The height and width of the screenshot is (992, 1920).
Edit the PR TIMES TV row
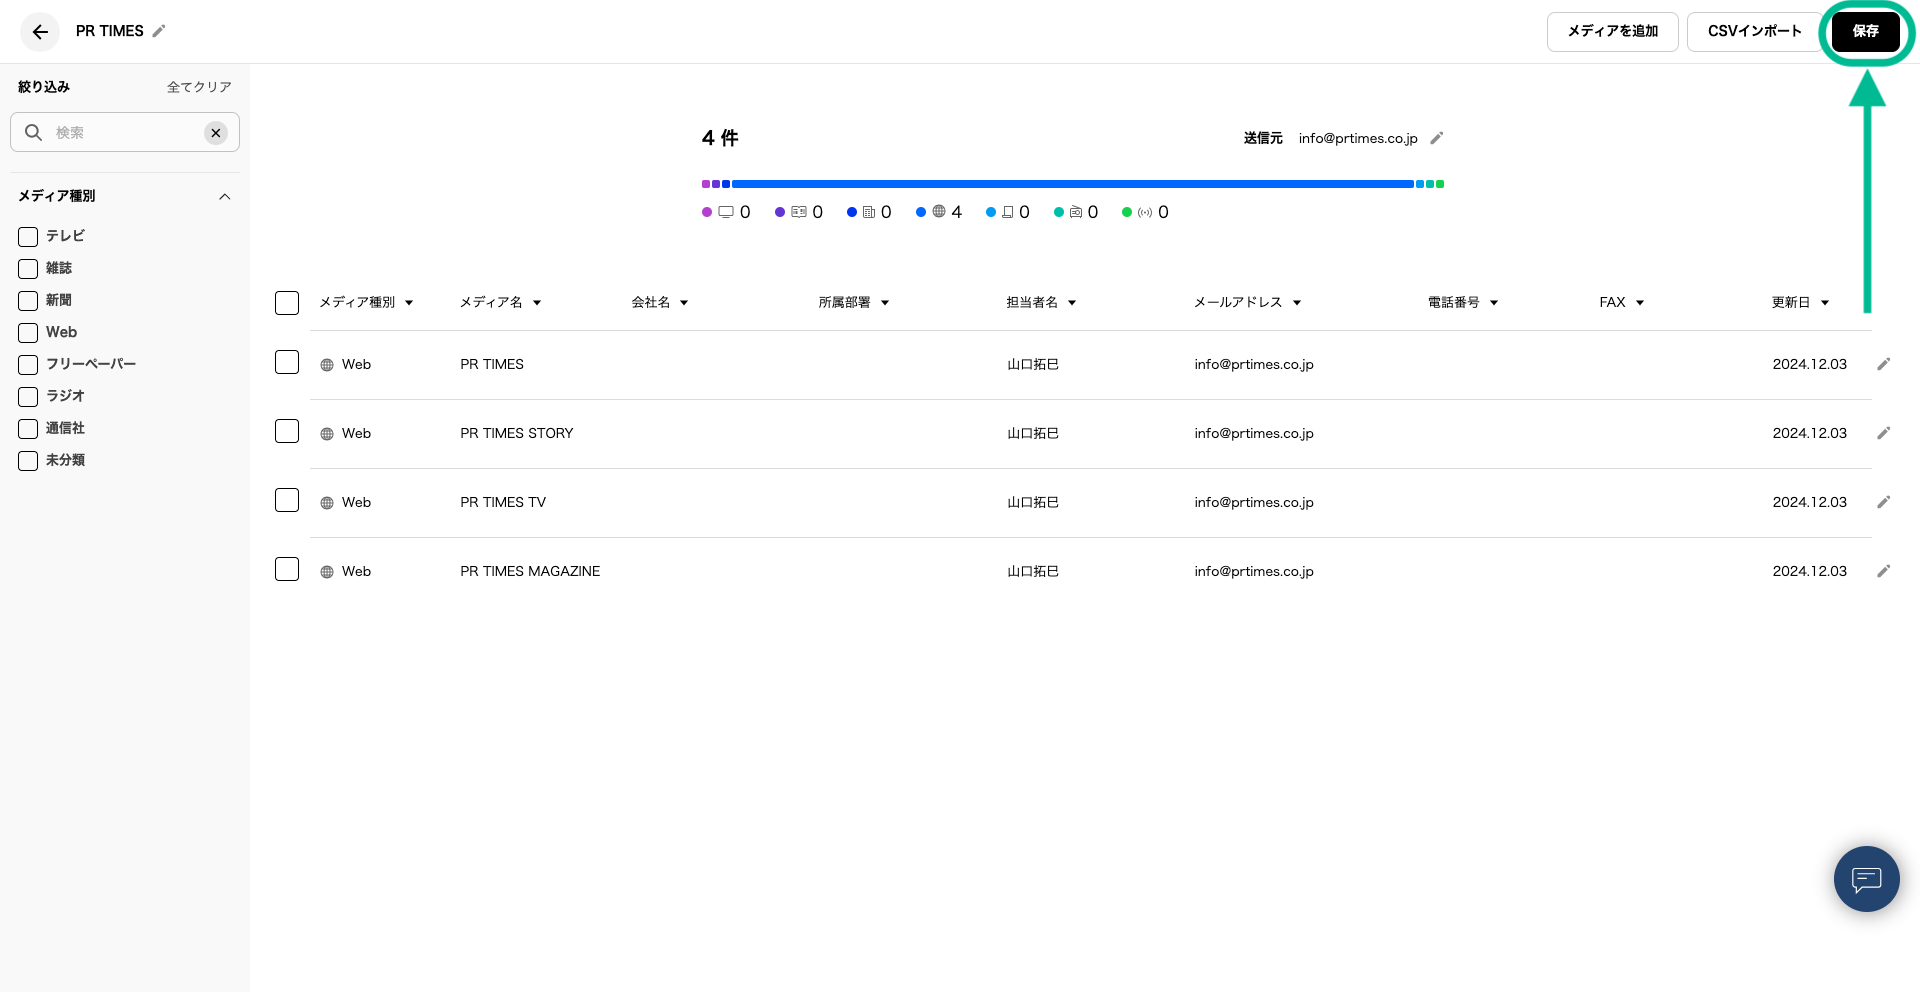coord(1883,502)
